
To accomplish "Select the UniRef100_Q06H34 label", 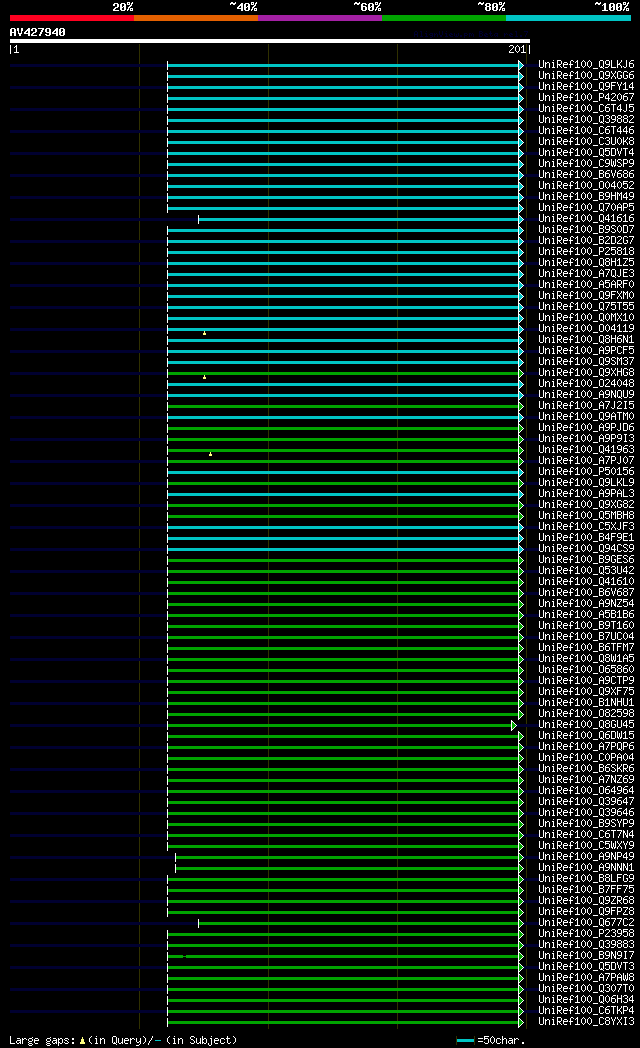I will click(x=586, y=999).
